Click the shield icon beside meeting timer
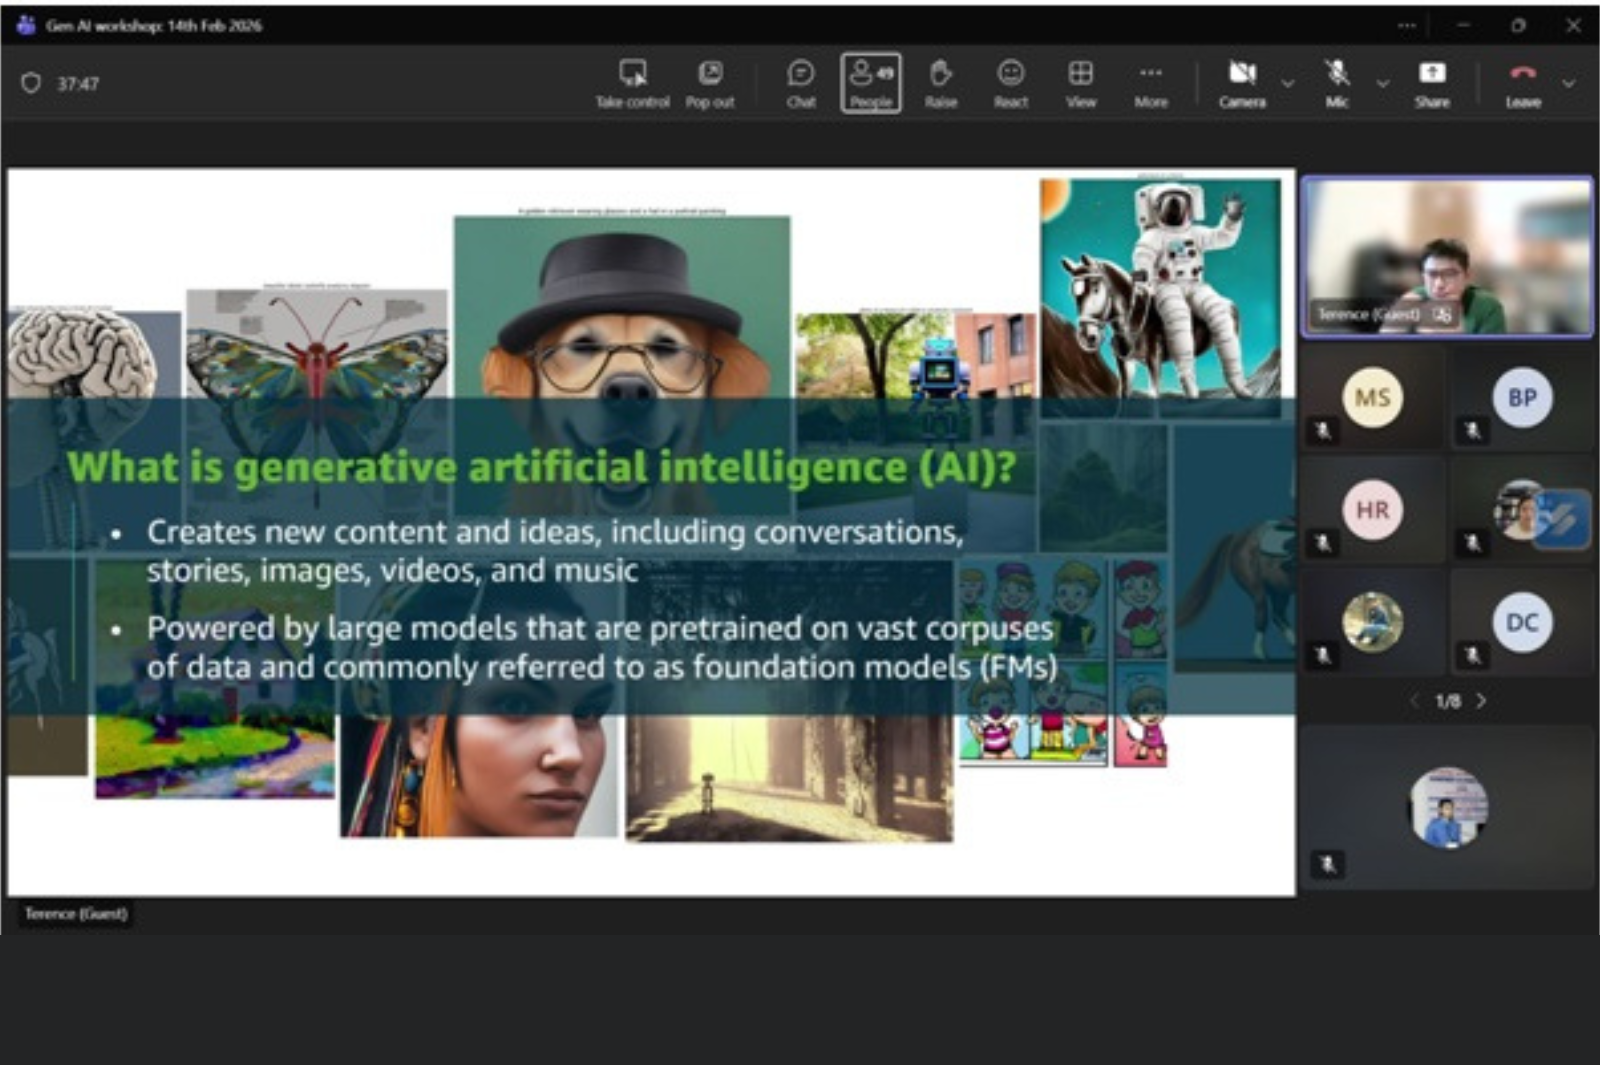The width and height of the screenshot is (1600, 1065). tap(31, 83)
